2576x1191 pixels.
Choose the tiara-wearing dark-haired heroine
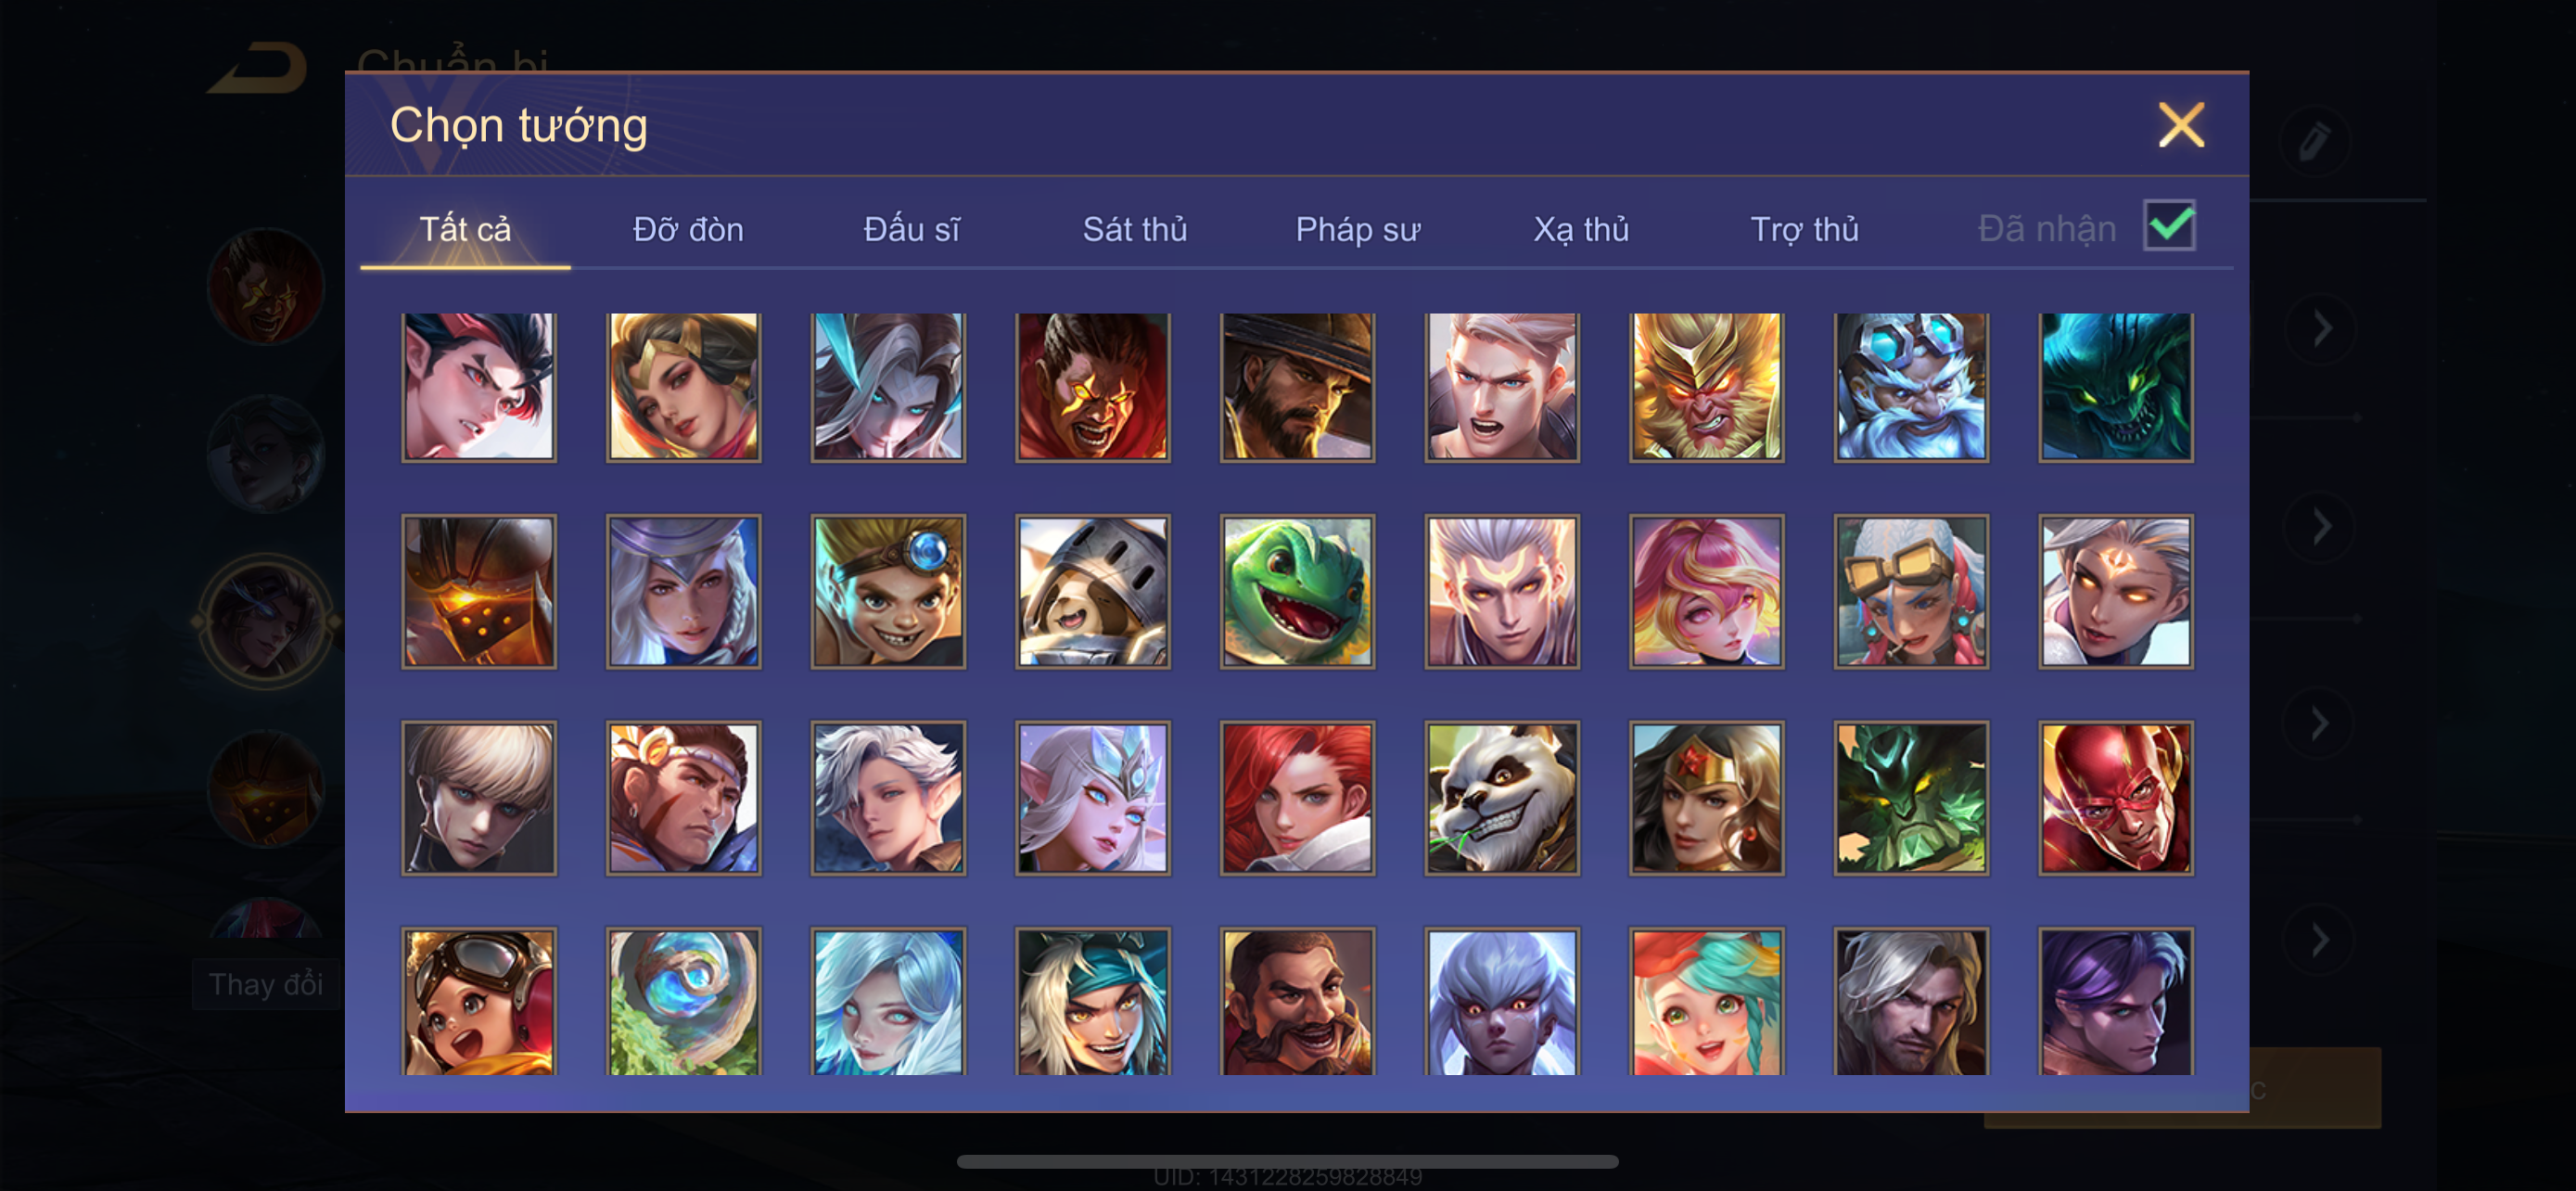tap(1706, 797)
